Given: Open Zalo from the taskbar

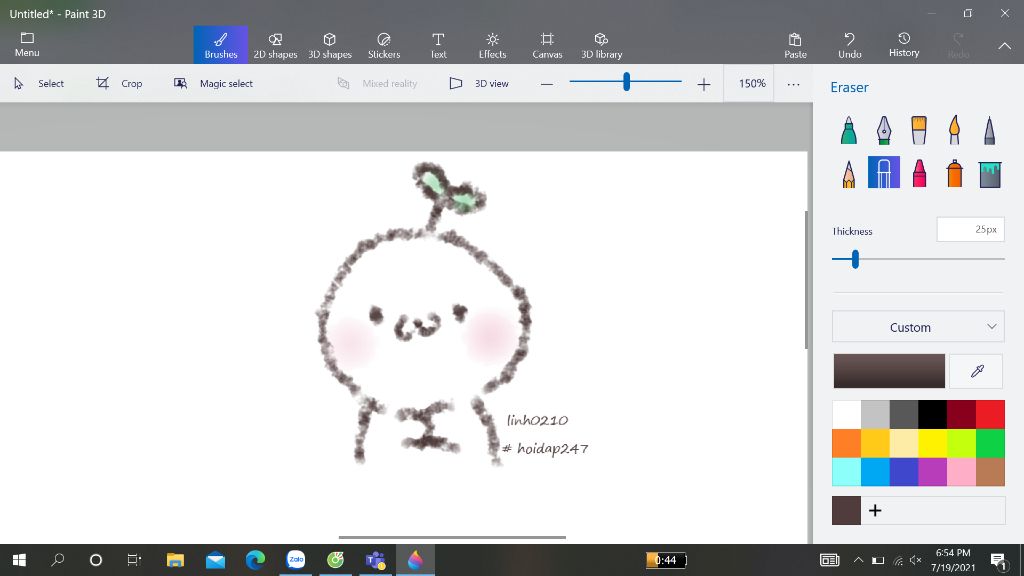Looking at the screenshot, I should pos(296,560).
